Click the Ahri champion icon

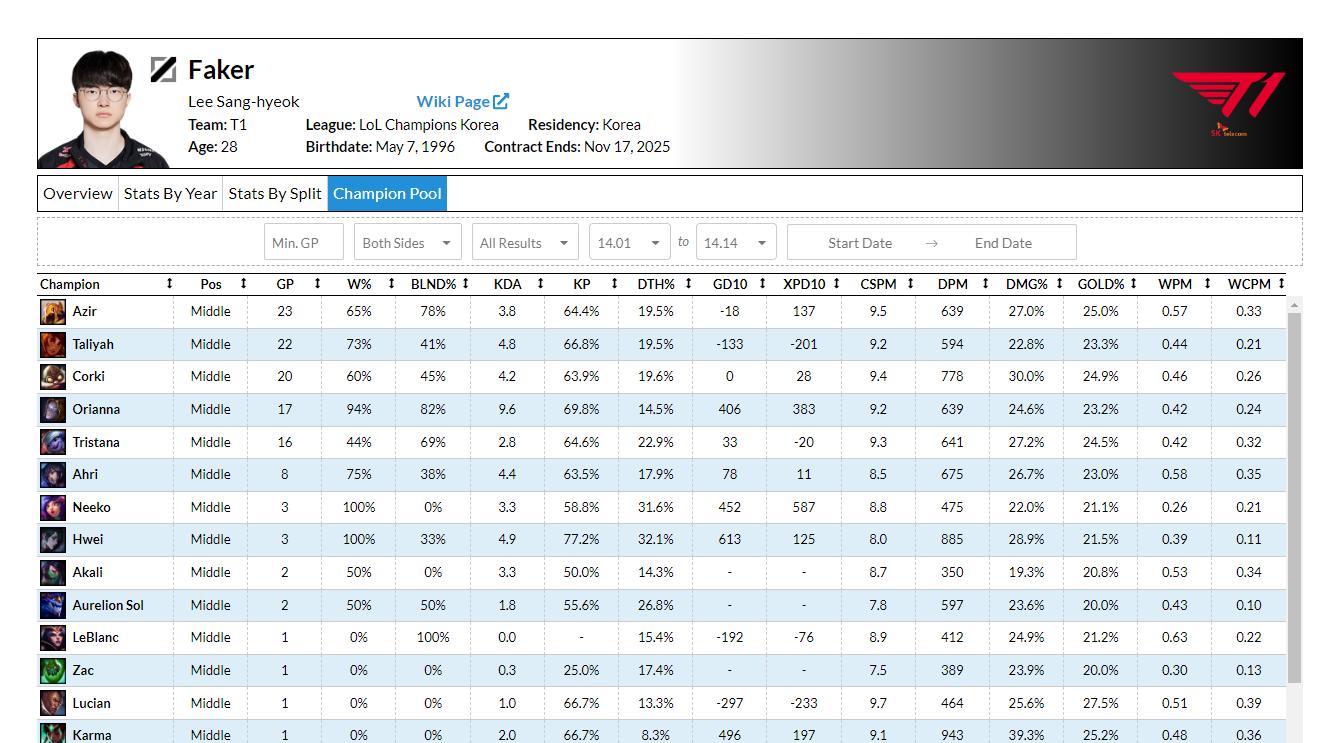(x=53, y=474)
